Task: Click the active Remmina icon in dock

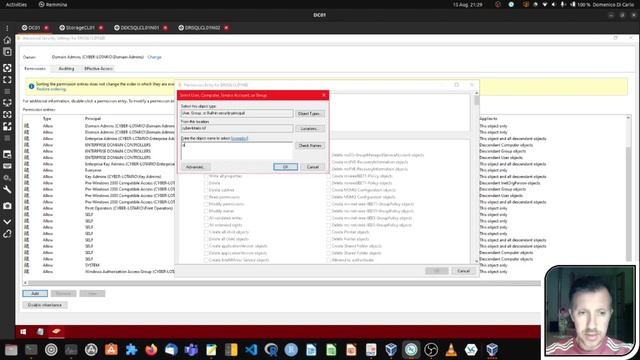Action: (411, 350)
